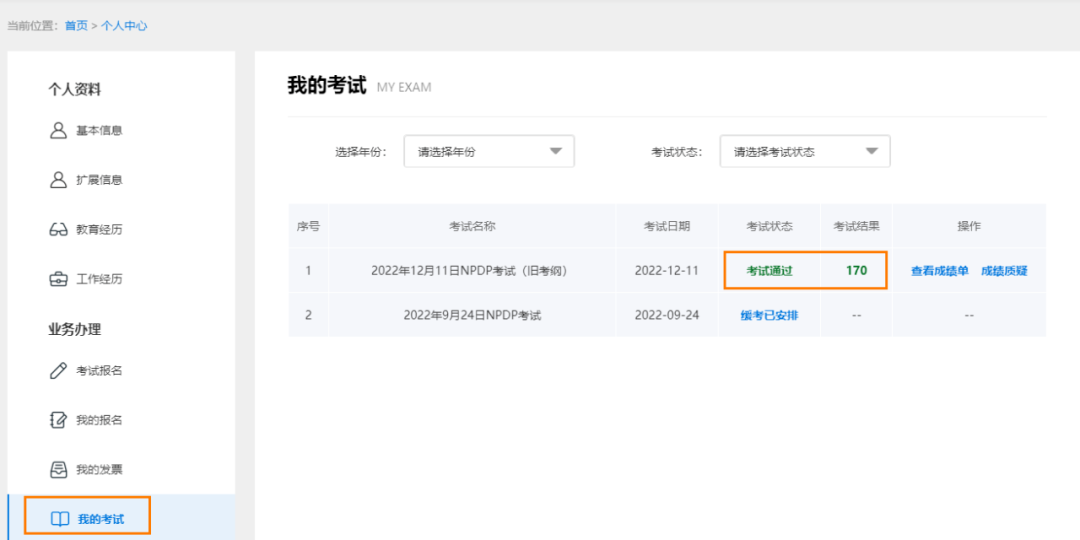Viewport: 1080px width, 540px height.
Task: Click the 我的报名 document icon
Action: click(58, 420)
